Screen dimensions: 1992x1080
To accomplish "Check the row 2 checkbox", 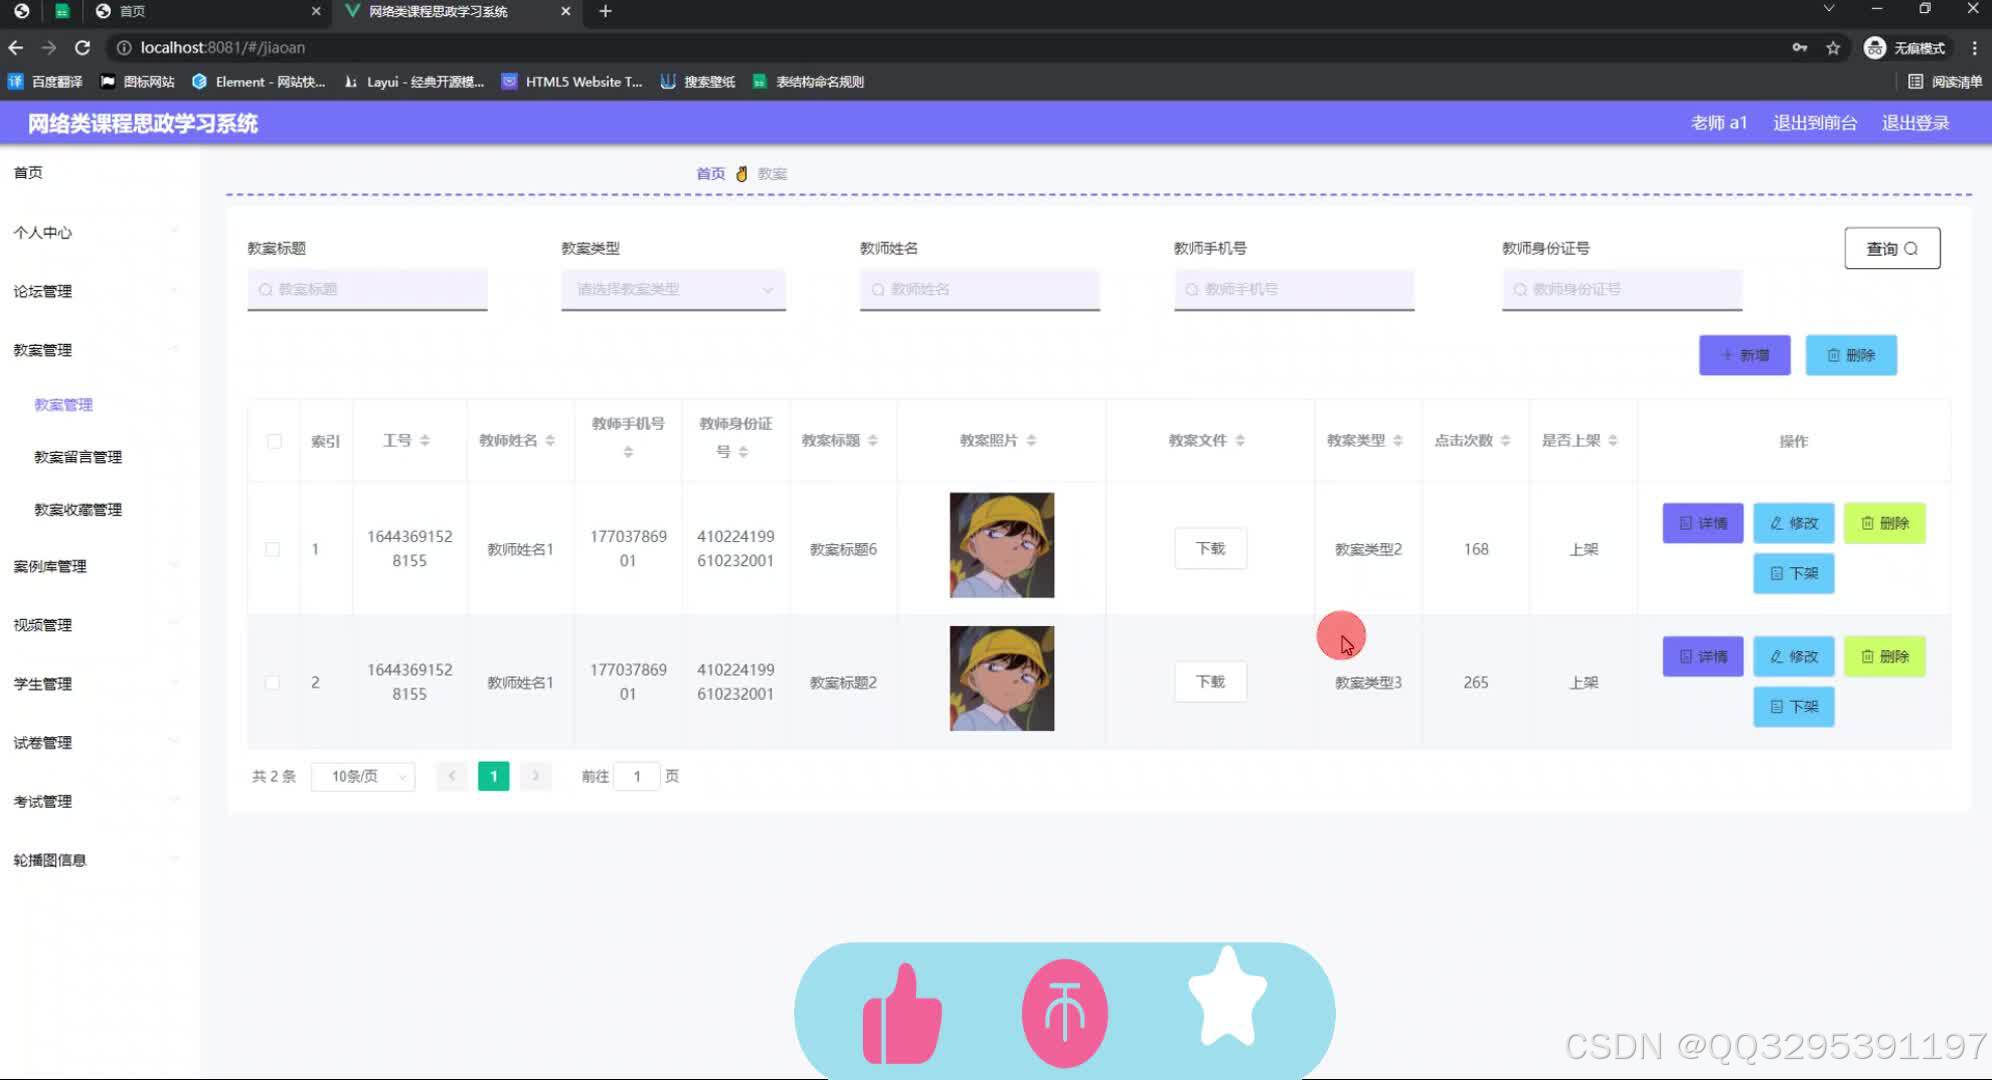I will (272, 682).
